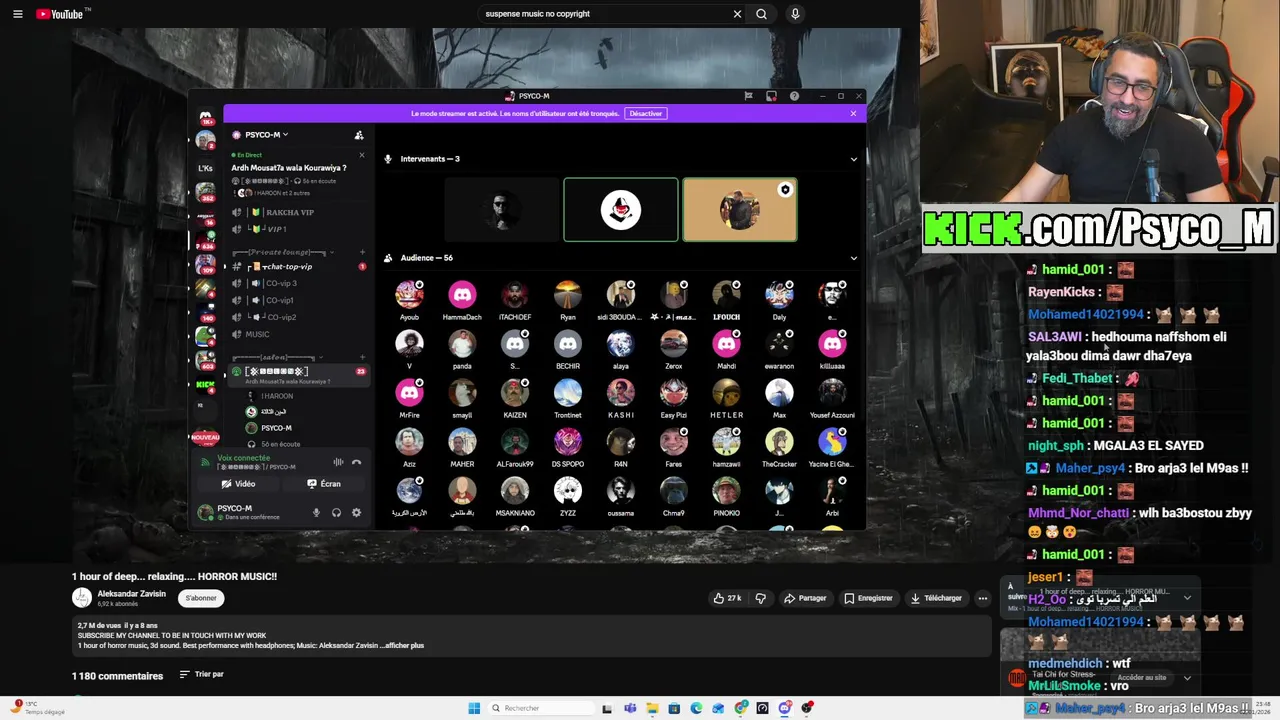Open Microsoft Teams in the taskbar
This screenshot has height=720, width=1280.
630,708
